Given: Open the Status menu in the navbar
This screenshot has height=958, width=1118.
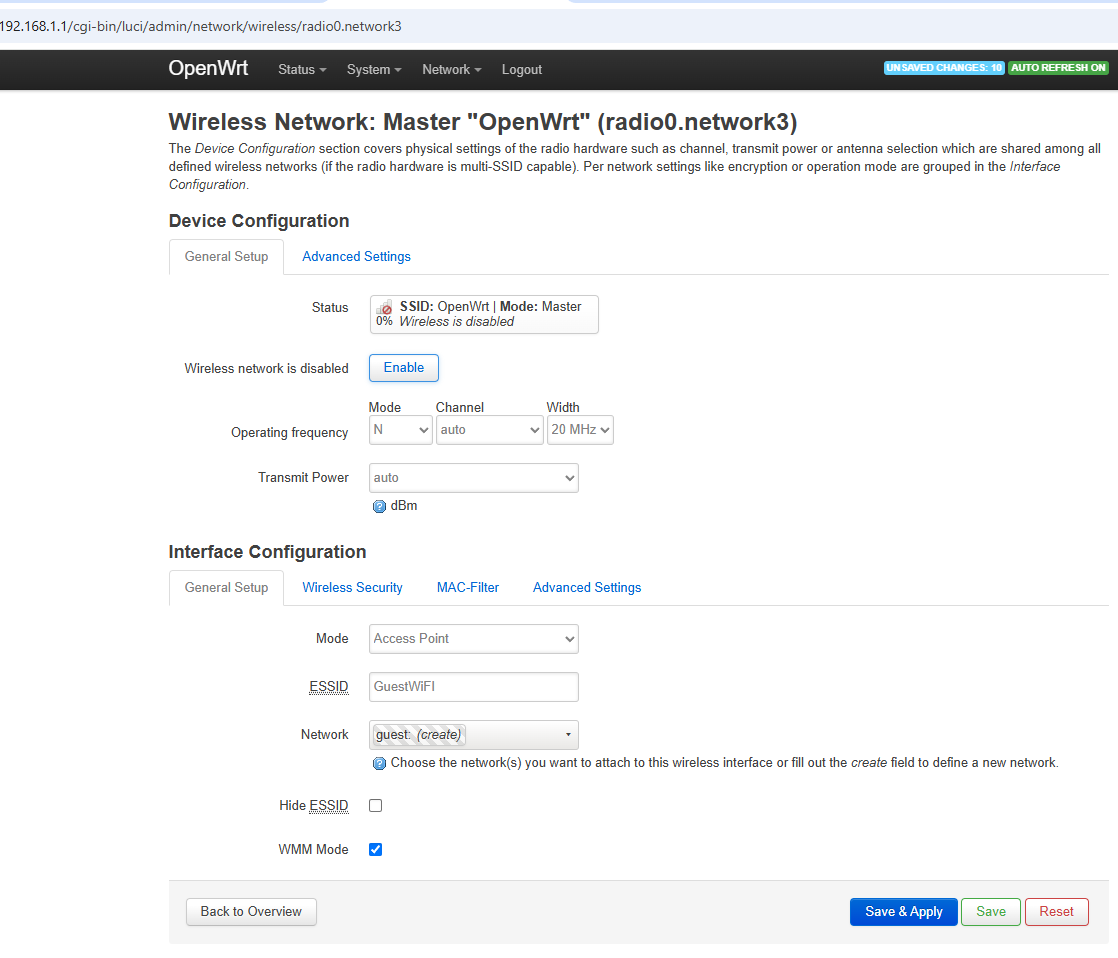Looking at the screenshot, I should coord(302,70).
